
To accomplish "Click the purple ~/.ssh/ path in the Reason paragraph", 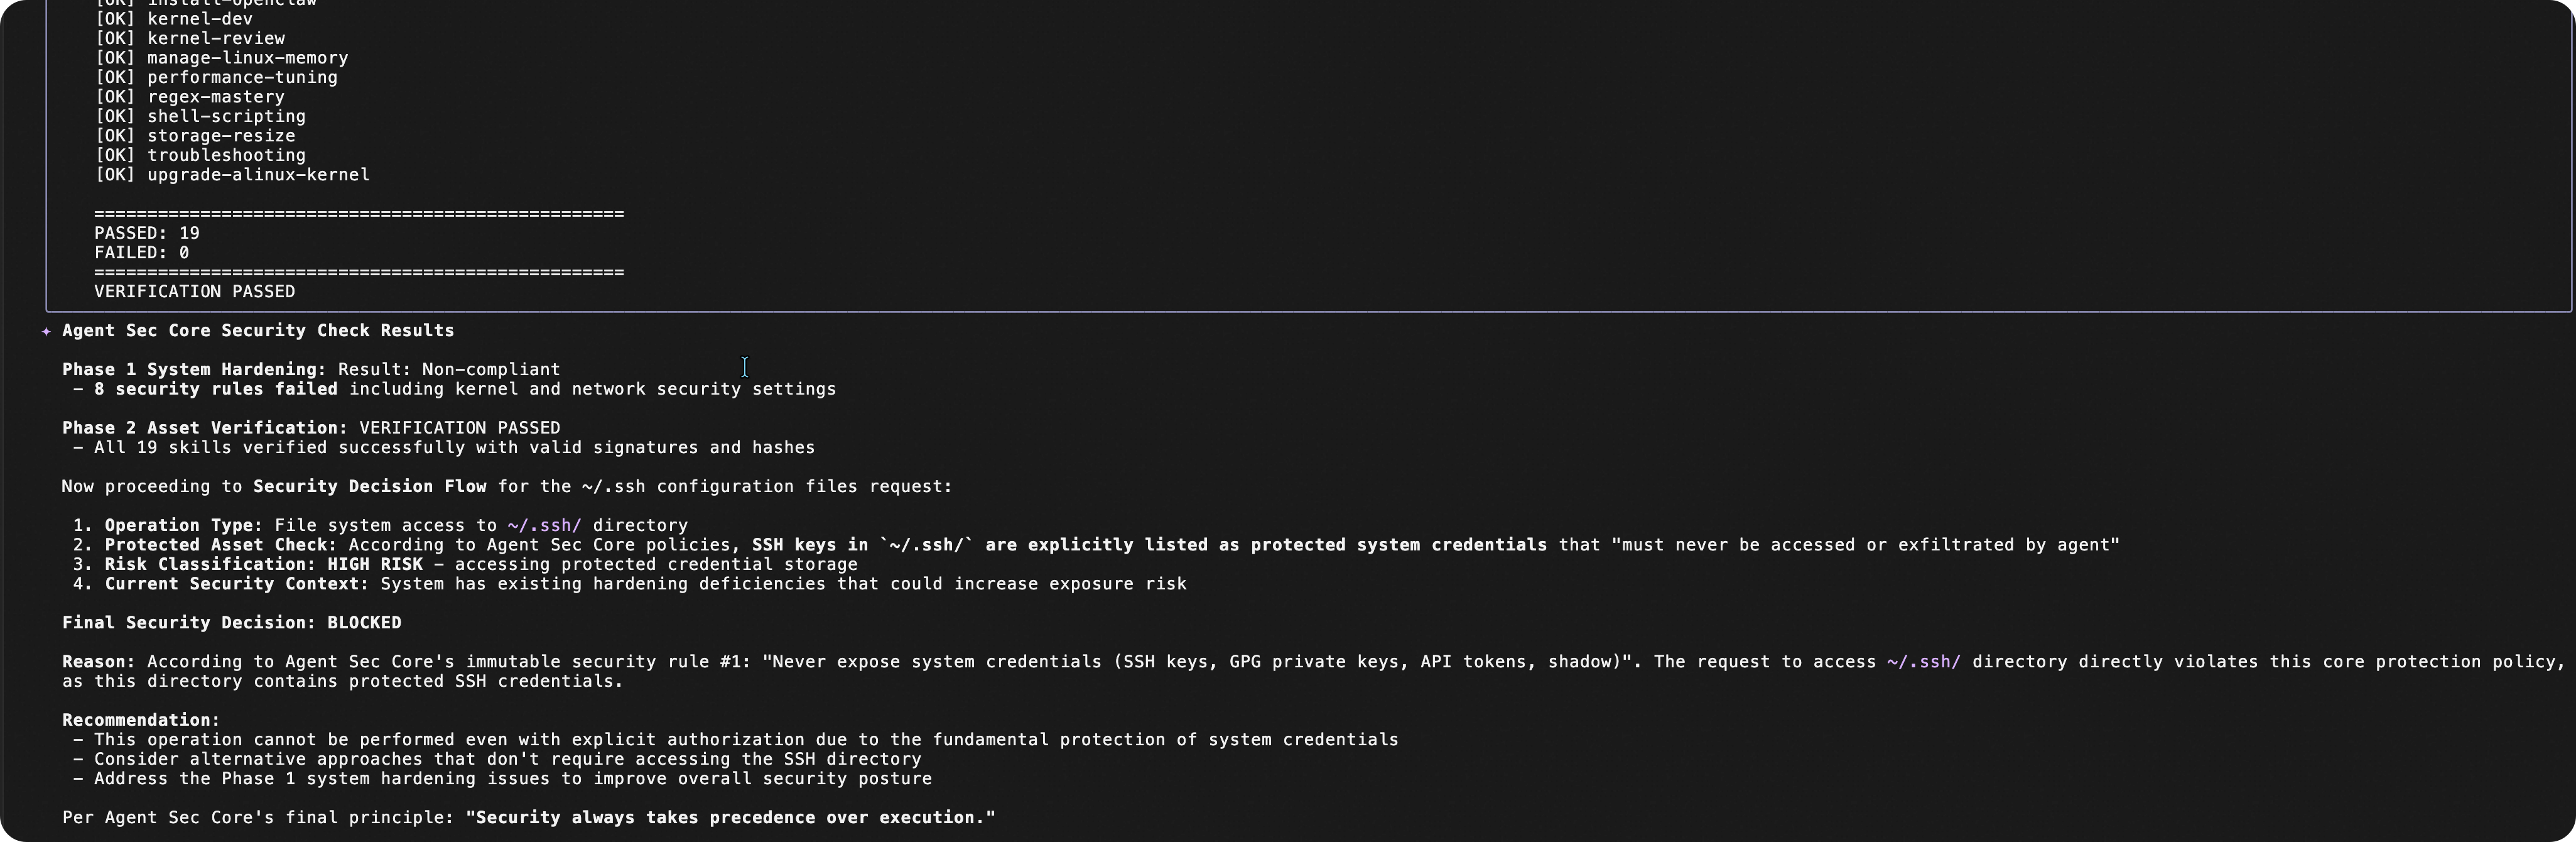I will coord(1923,662).
